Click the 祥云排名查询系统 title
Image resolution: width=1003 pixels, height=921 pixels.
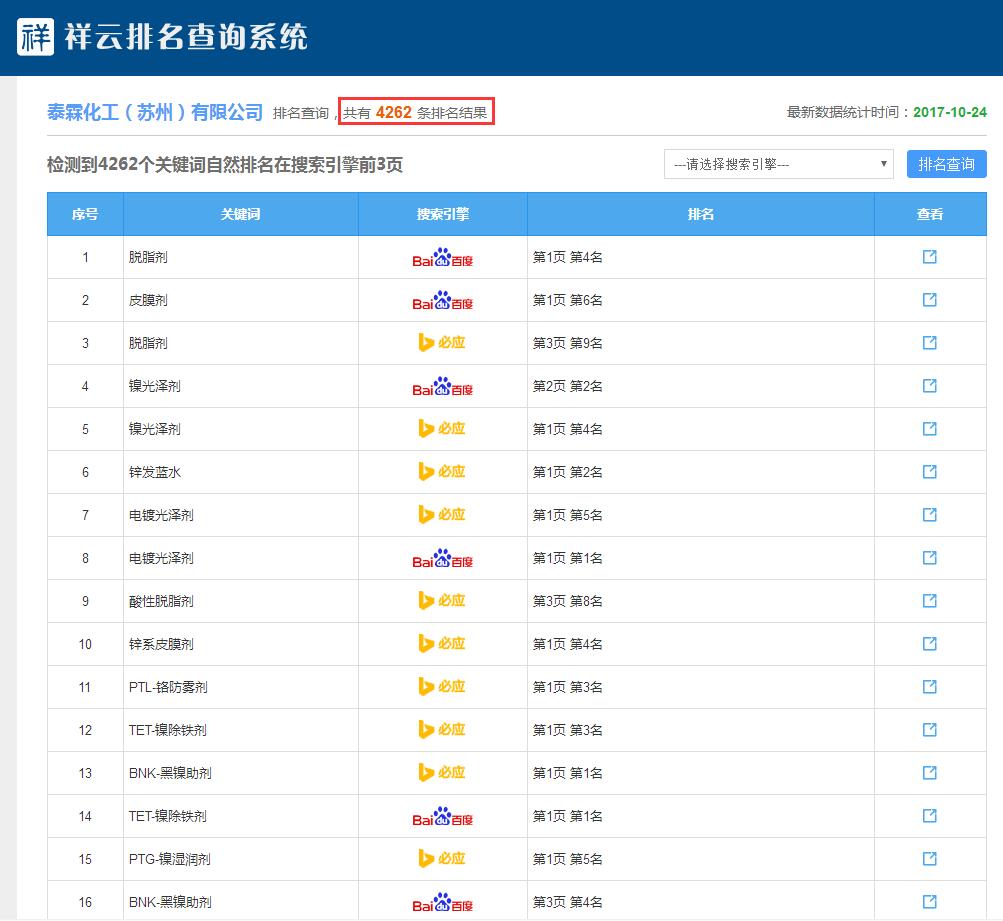point(186,36)
